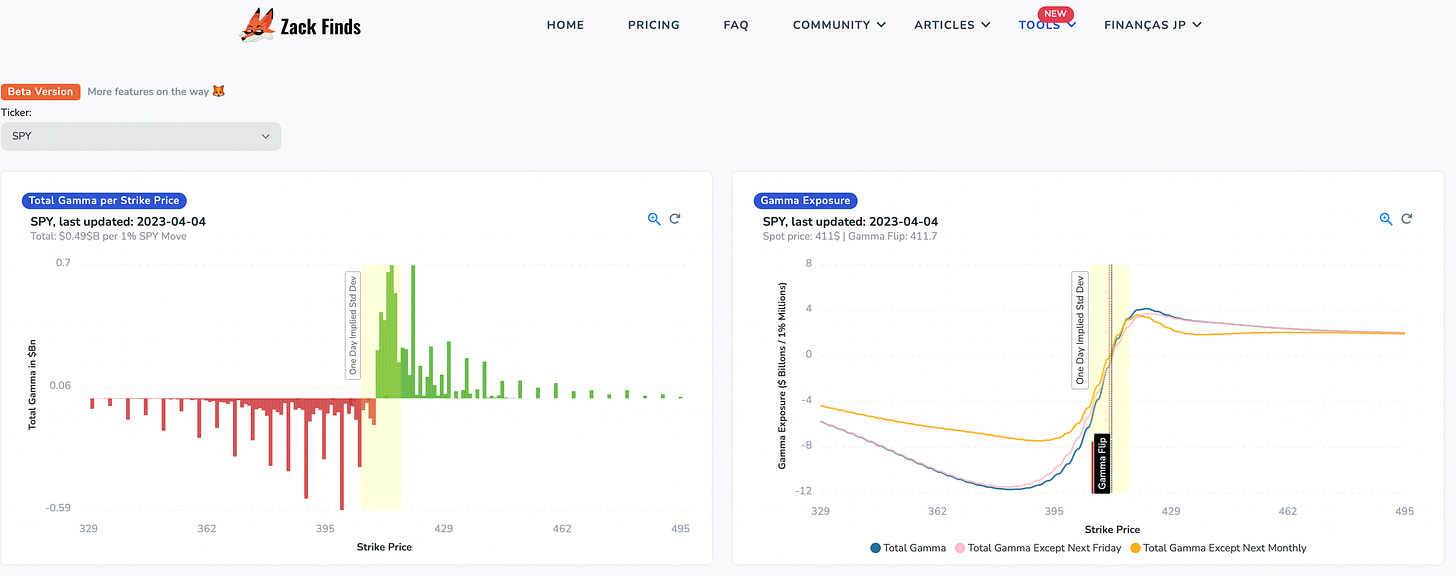
Task: Click the Total Gamma per Strike Price label
Action: click(x=105, y=201)
